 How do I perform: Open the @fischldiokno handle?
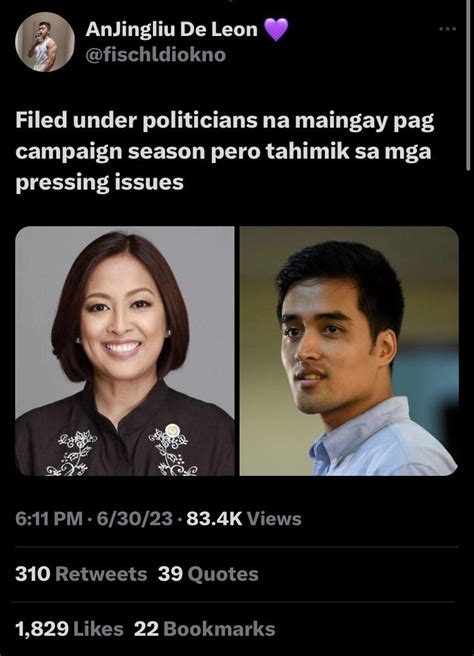[x=156, y=55]
